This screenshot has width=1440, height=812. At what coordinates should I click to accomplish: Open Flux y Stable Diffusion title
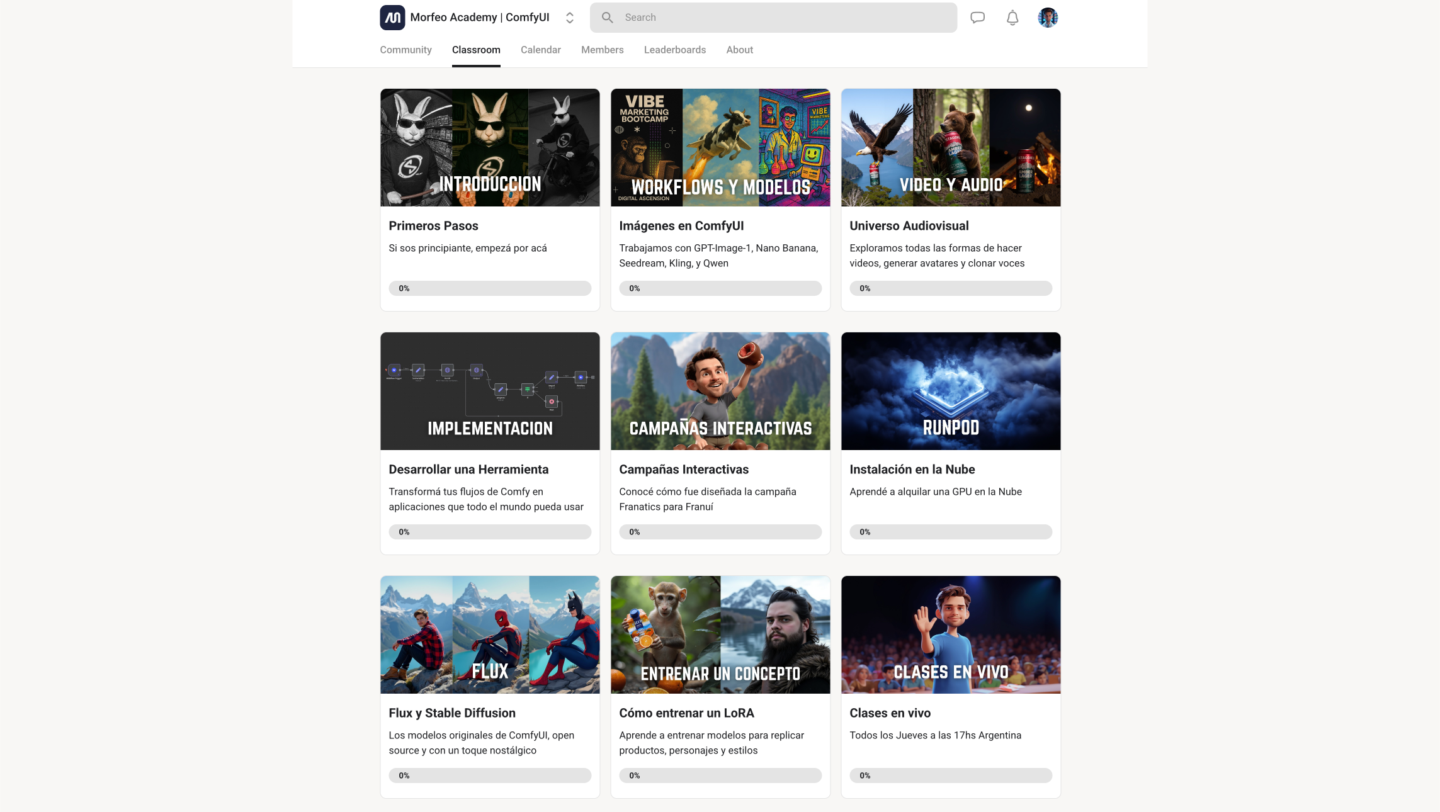pyautogui.click(x=452, y=713)
